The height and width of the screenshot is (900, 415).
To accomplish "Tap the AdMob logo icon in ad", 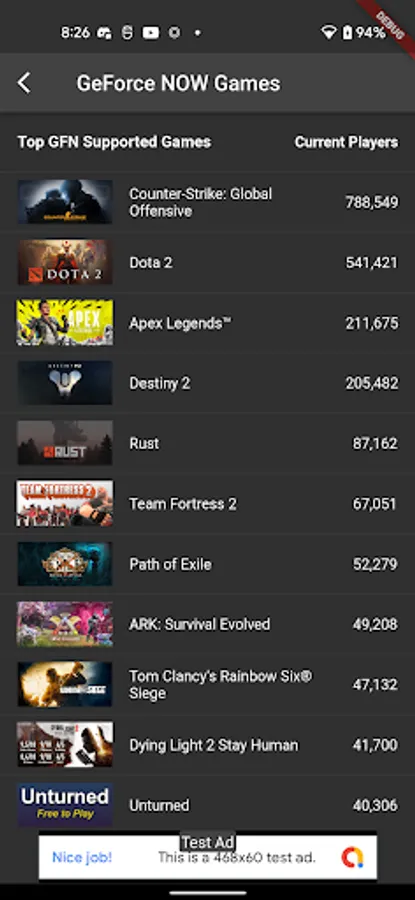I will coord(352,858).
